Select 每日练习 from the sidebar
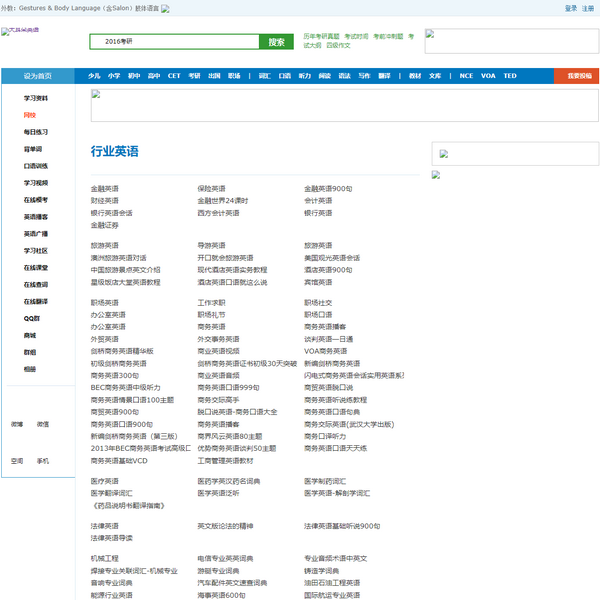The width and height of the screenshot is (600, 600). click(36, 132)
